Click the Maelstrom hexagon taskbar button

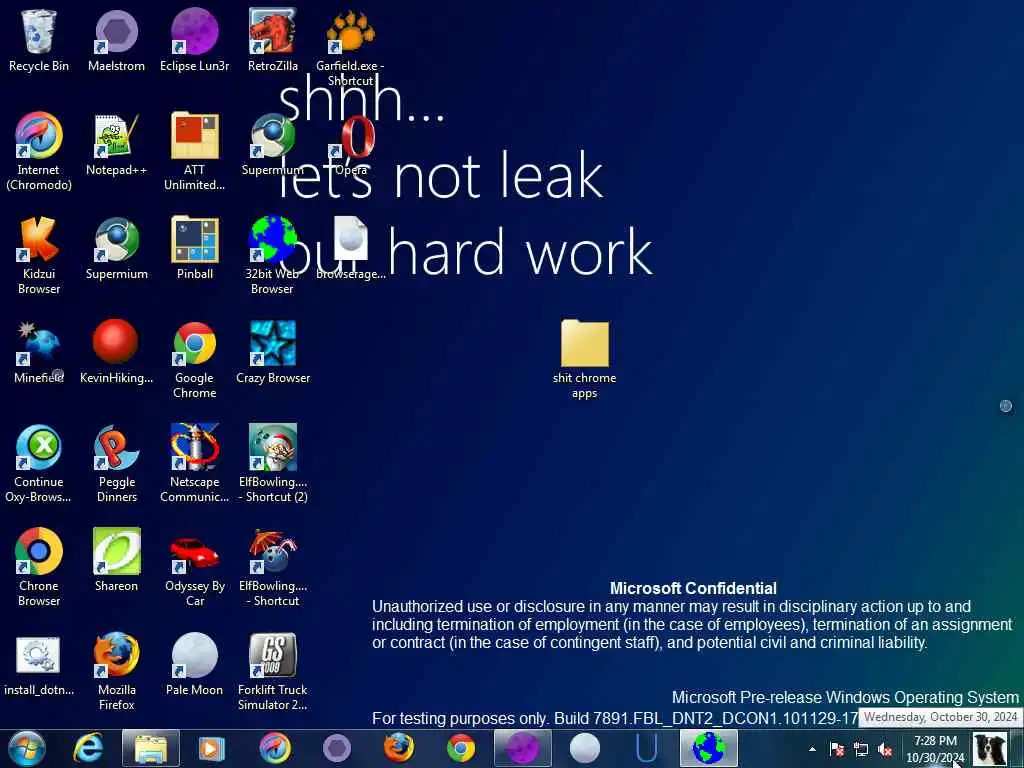pos(337,748)
